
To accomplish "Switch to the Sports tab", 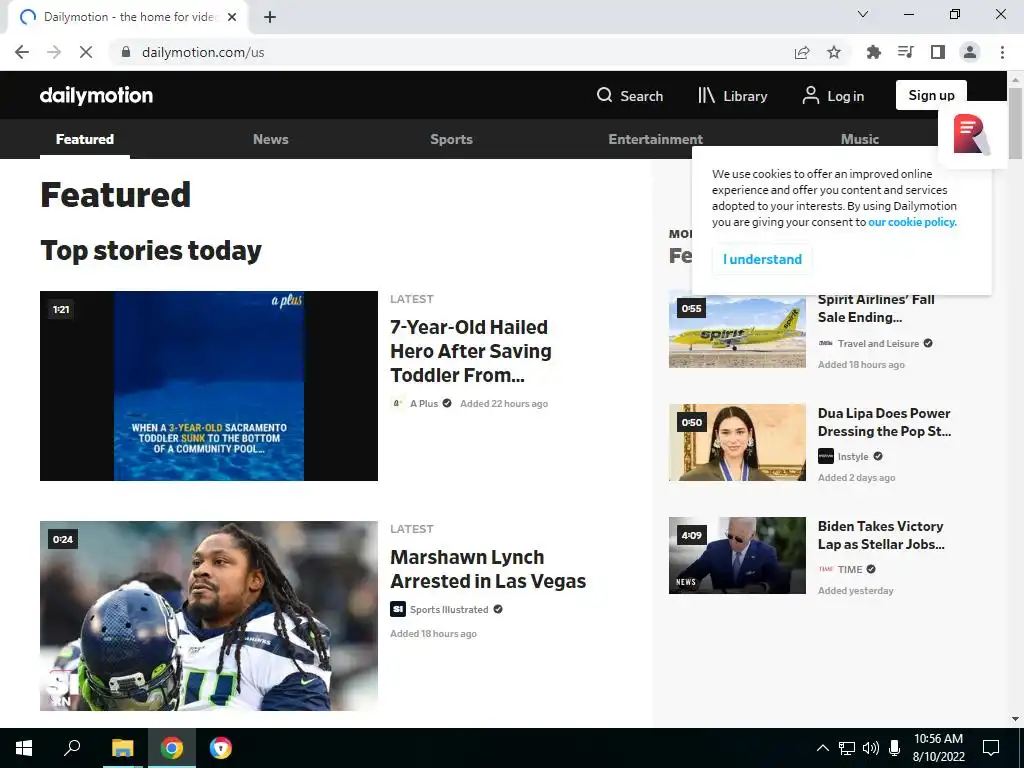I will click(451, 139).
